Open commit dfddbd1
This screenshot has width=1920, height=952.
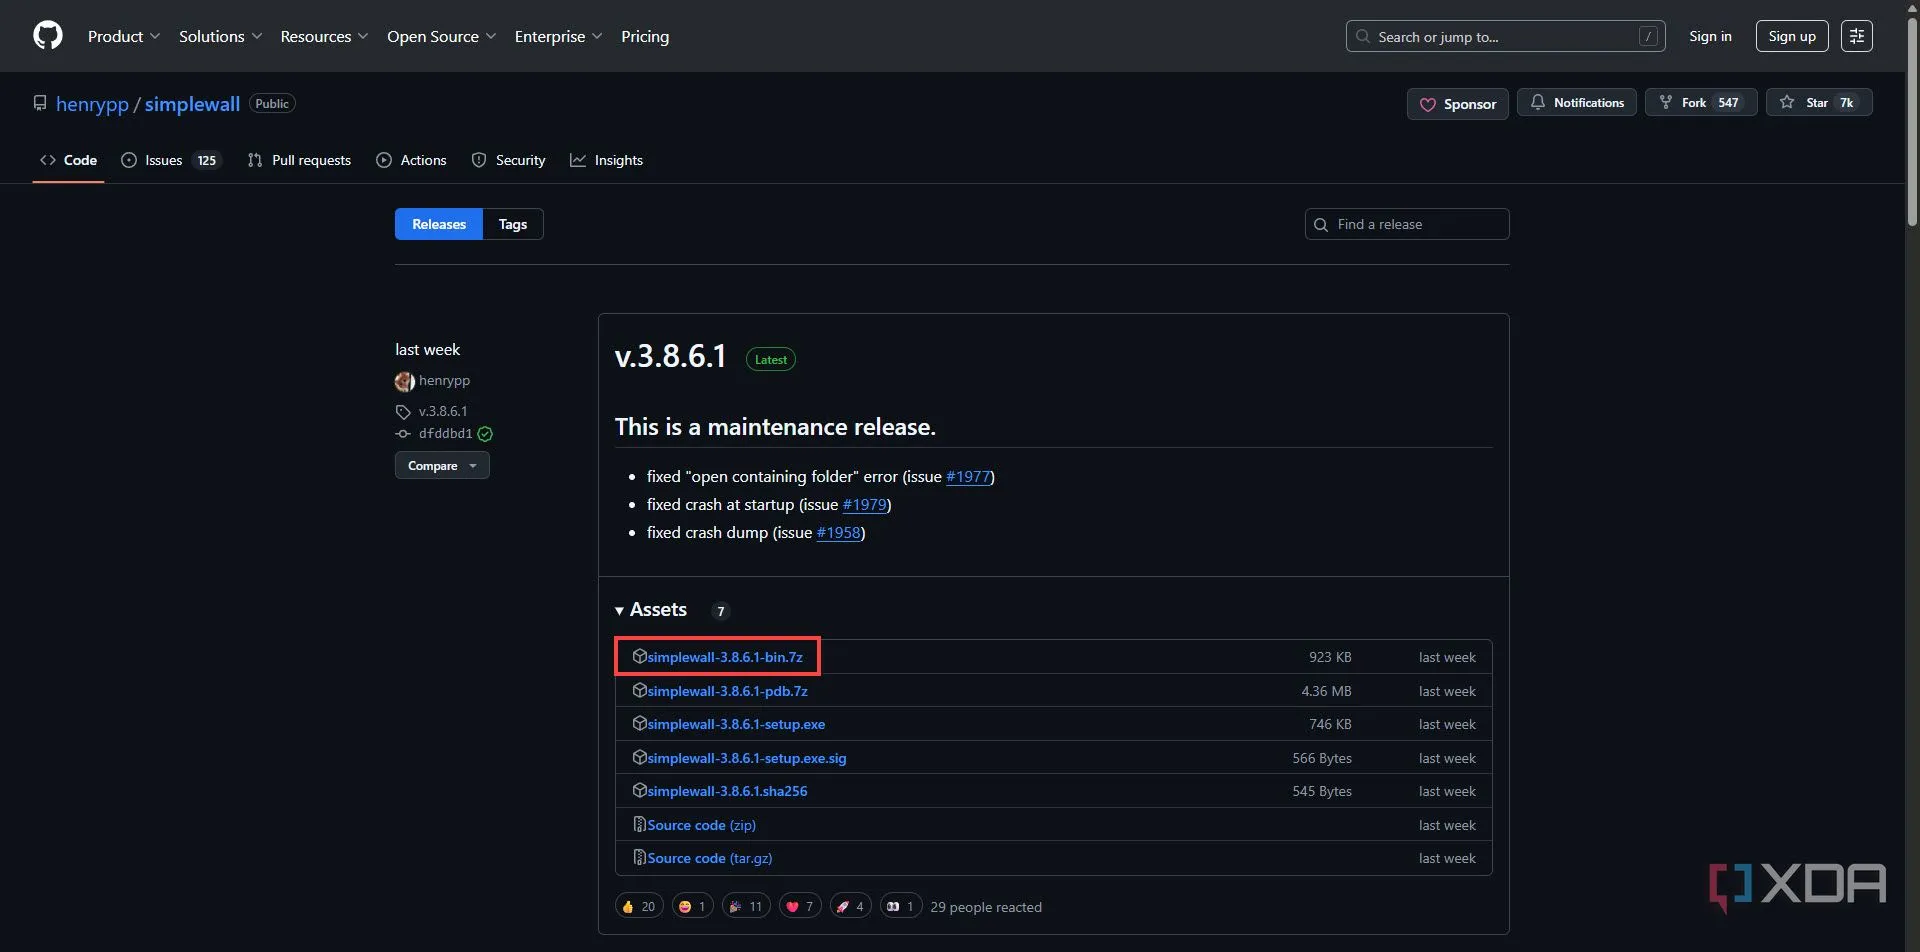click(x=445, y=433)
